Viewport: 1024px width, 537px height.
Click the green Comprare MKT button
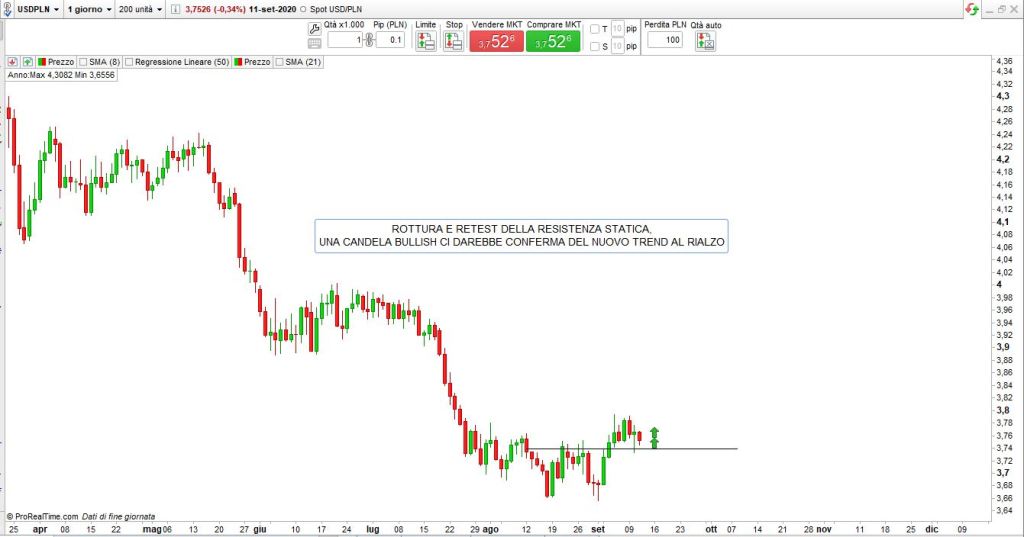(x=553, y=41)
